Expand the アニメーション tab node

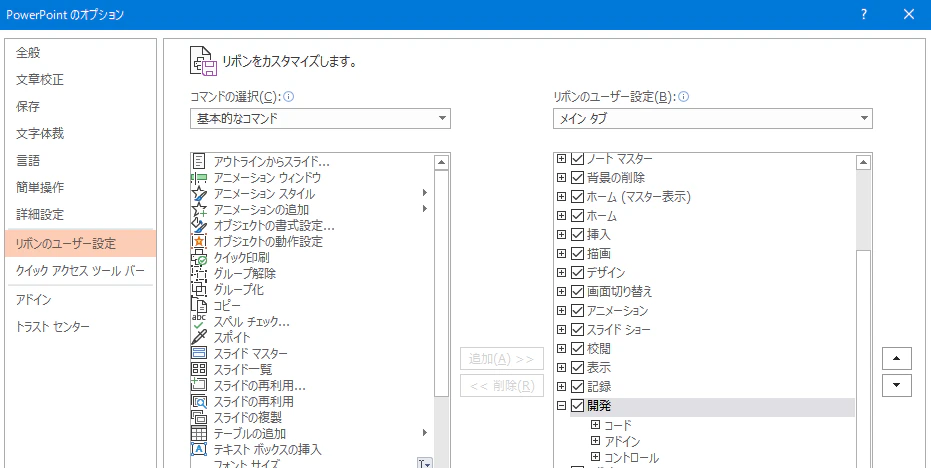[561, 311]
